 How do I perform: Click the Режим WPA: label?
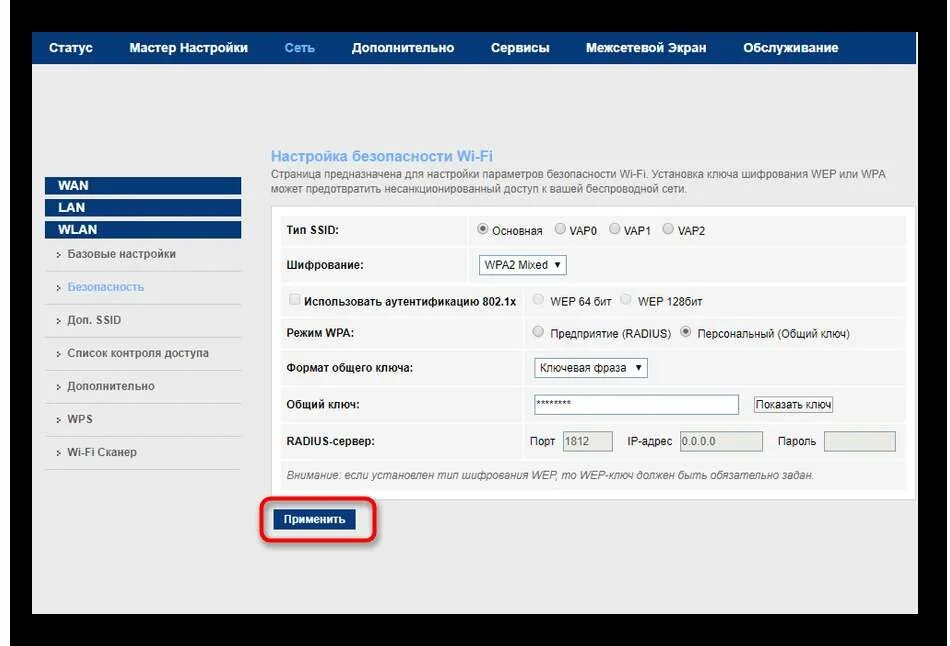(320, 333)
